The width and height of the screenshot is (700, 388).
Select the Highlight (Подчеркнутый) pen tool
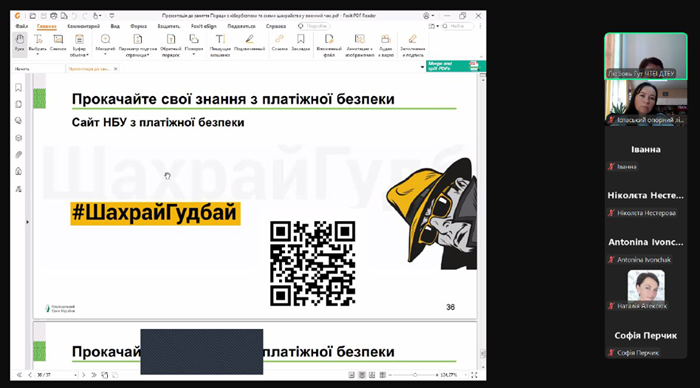250,43
